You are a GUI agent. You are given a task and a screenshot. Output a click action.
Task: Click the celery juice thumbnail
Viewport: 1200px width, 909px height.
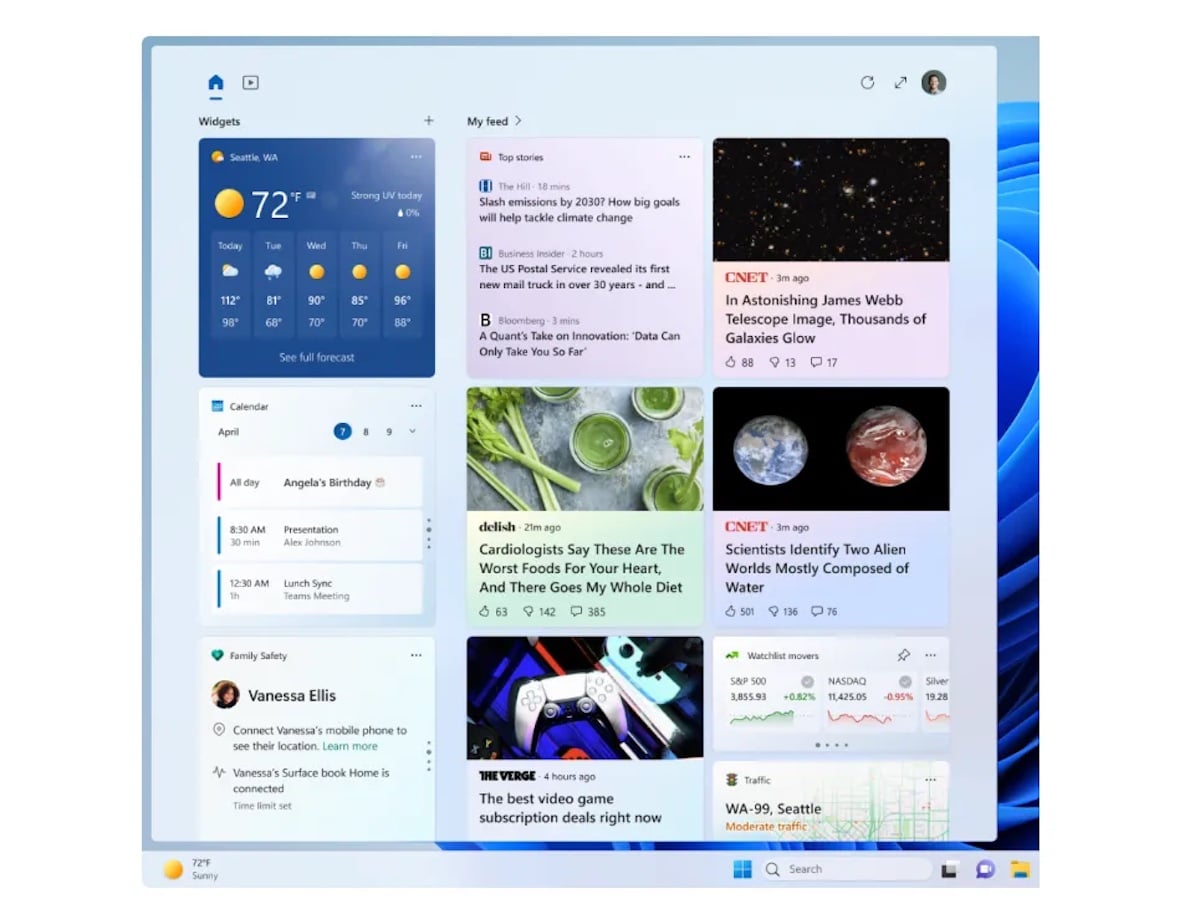(585, 449)
